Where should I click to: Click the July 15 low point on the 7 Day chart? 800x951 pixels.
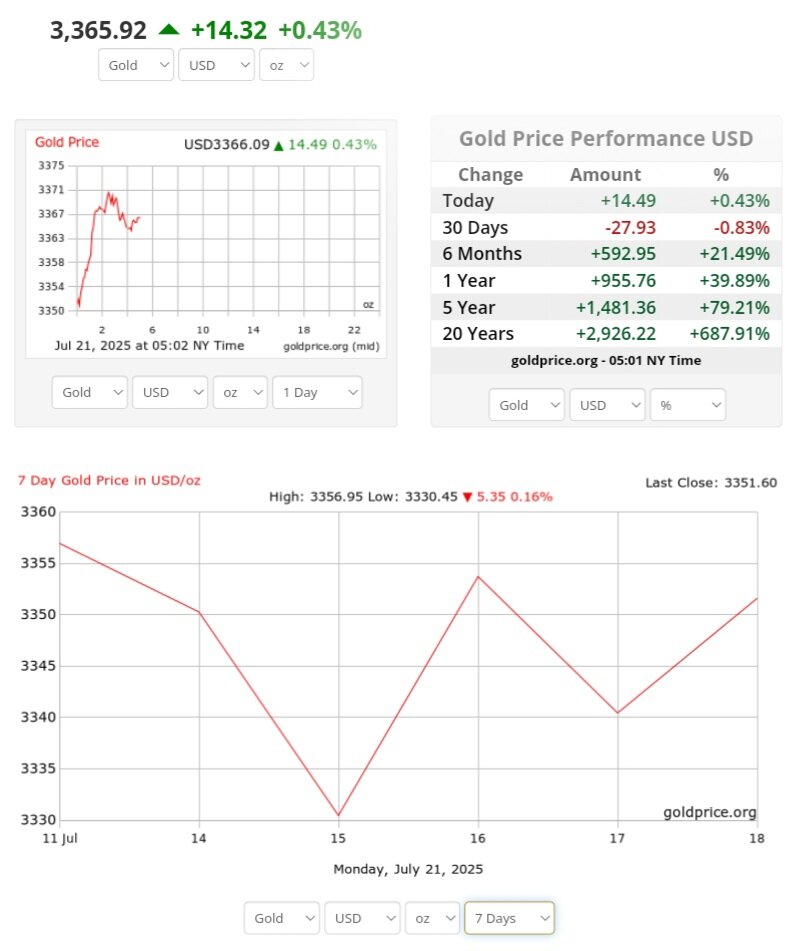[339, 815]
